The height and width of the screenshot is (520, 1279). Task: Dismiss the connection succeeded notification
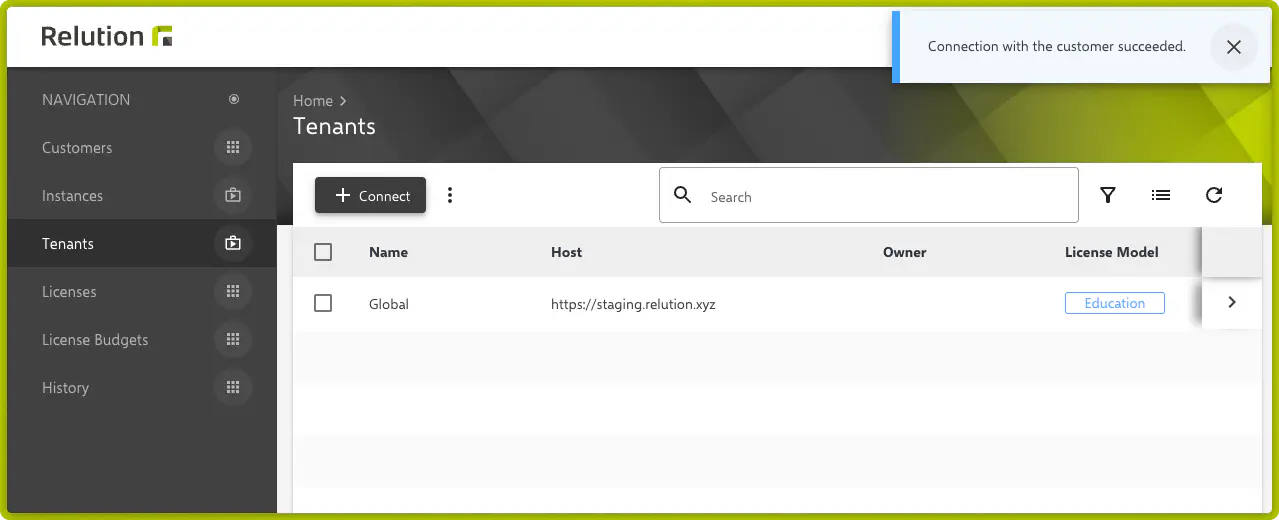coord(1233,47)
